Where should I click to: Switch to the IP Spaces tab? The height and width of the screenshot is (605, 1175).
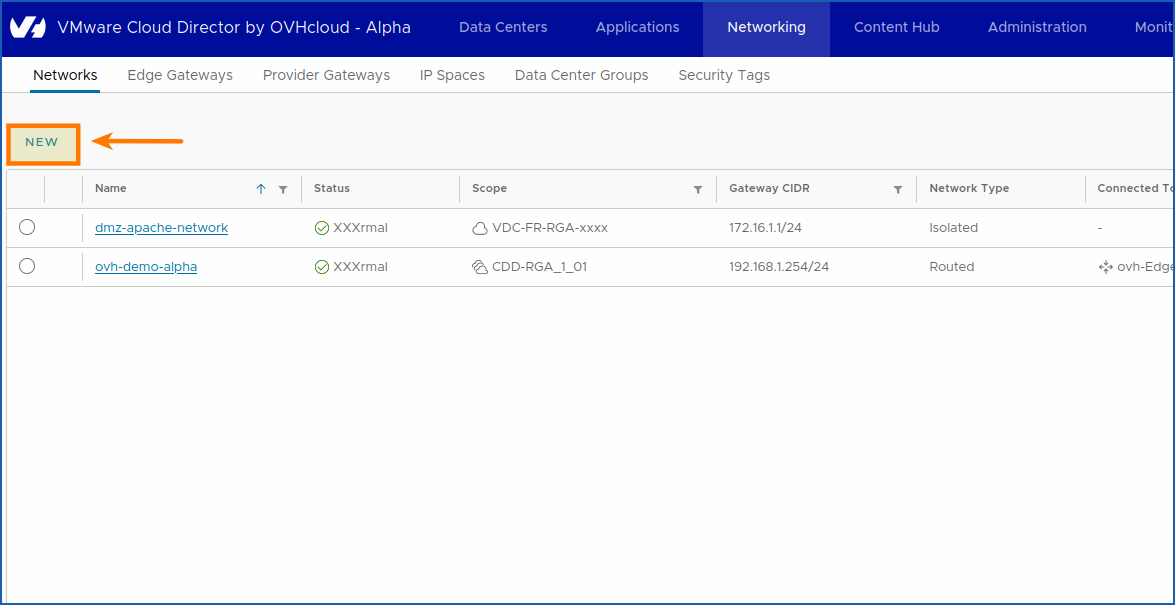click(452, 75)
